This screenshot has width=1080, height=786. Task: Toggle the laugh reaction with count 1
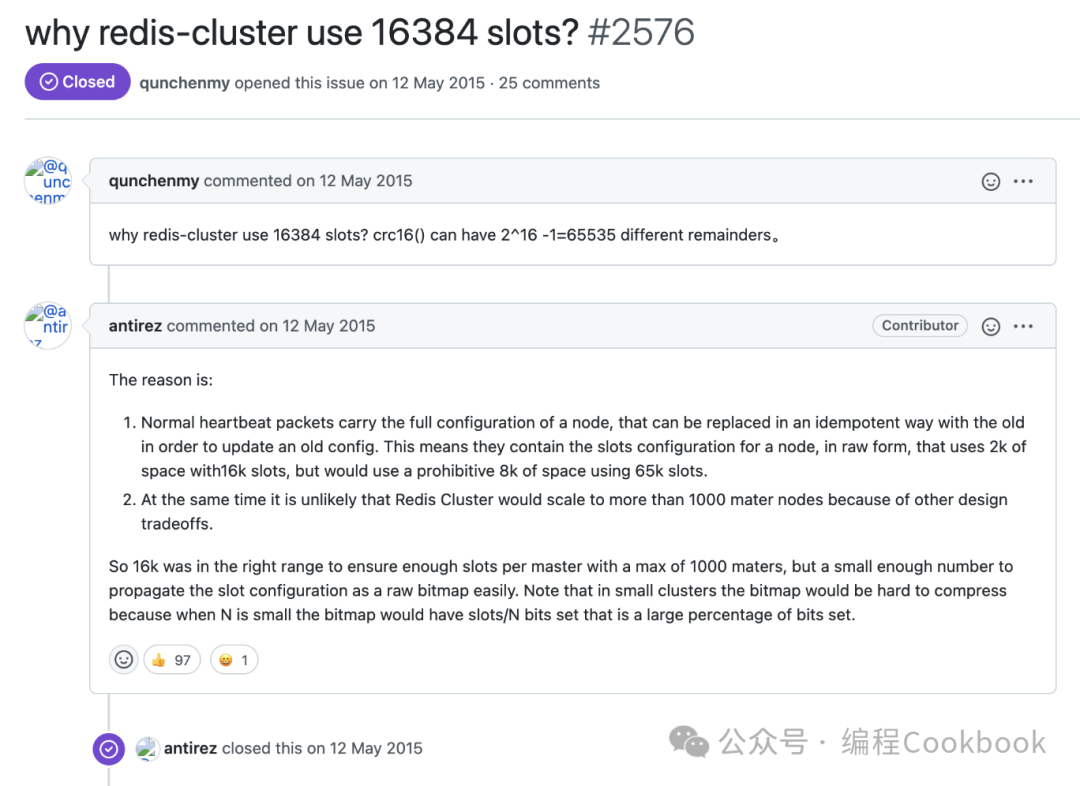(x=234, y=660)
